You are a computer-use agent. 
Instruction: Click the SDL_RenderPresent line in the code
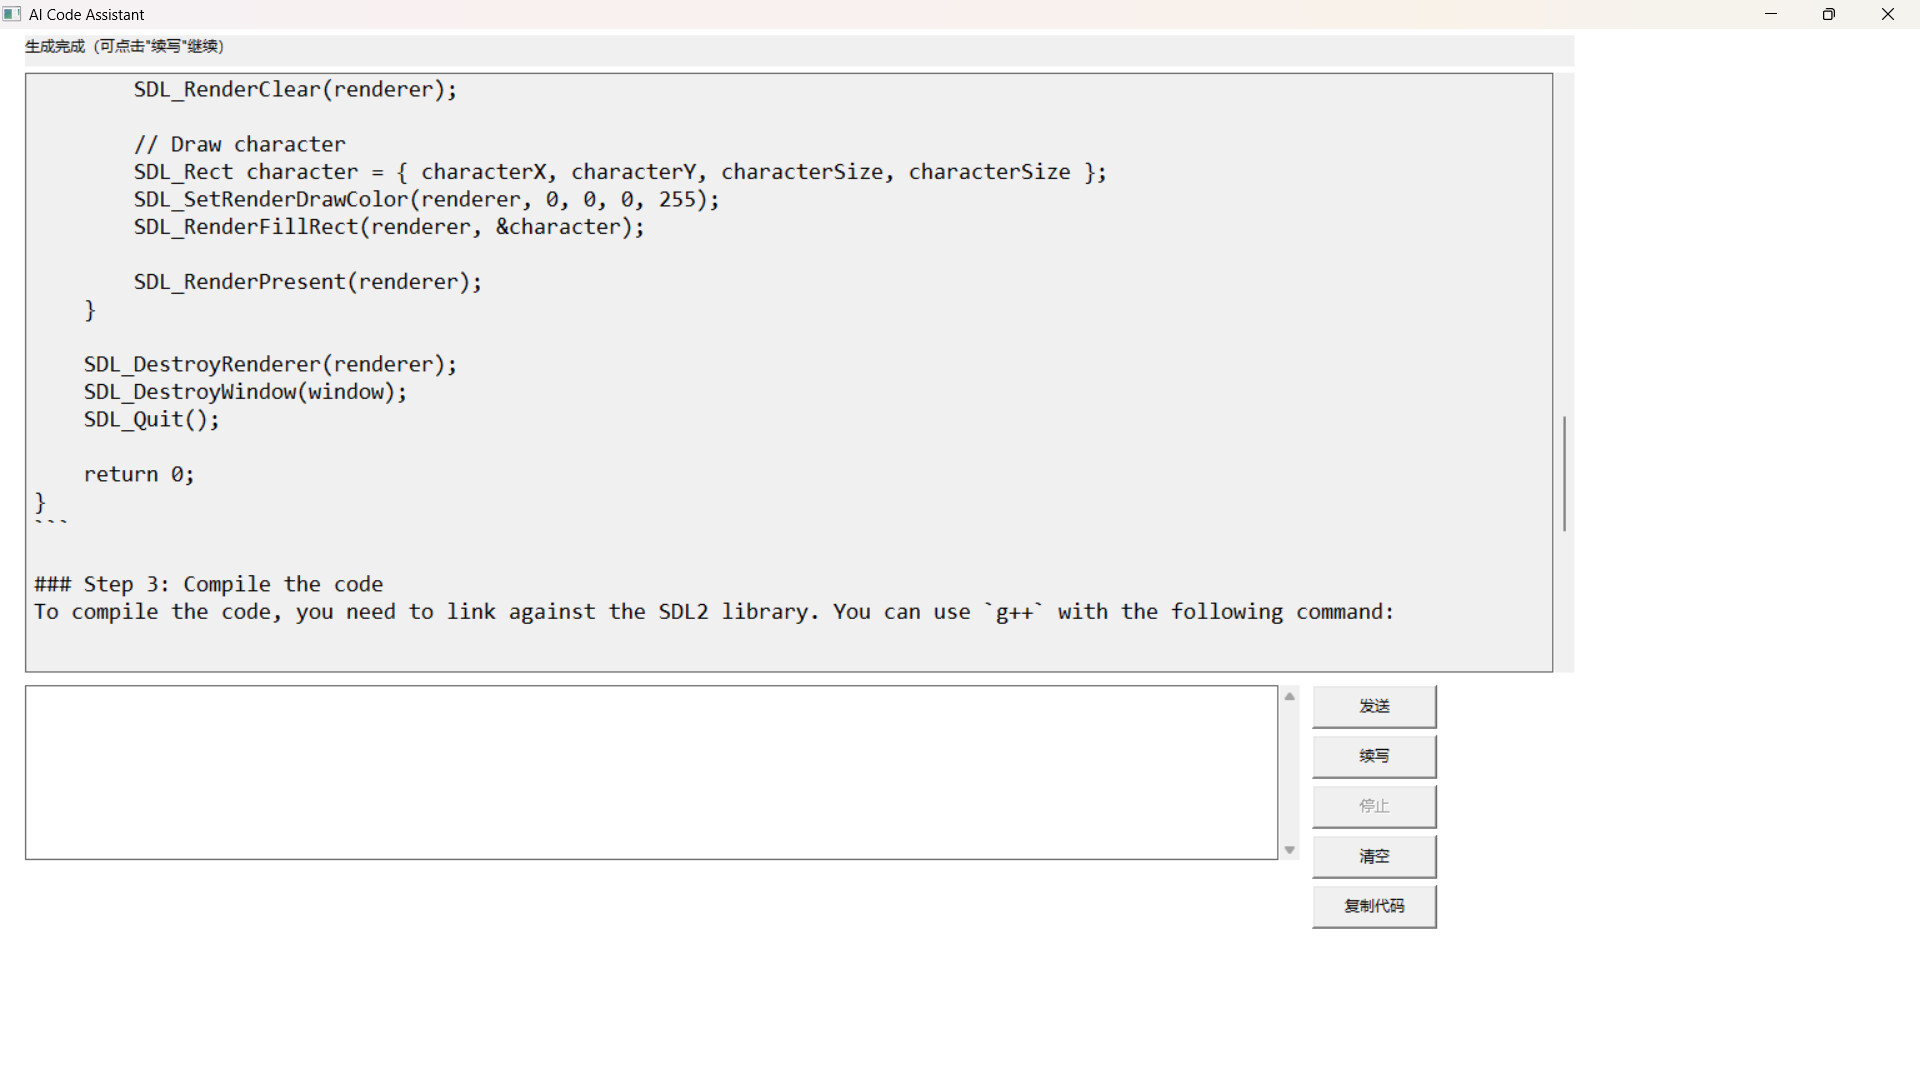[307, 282]
